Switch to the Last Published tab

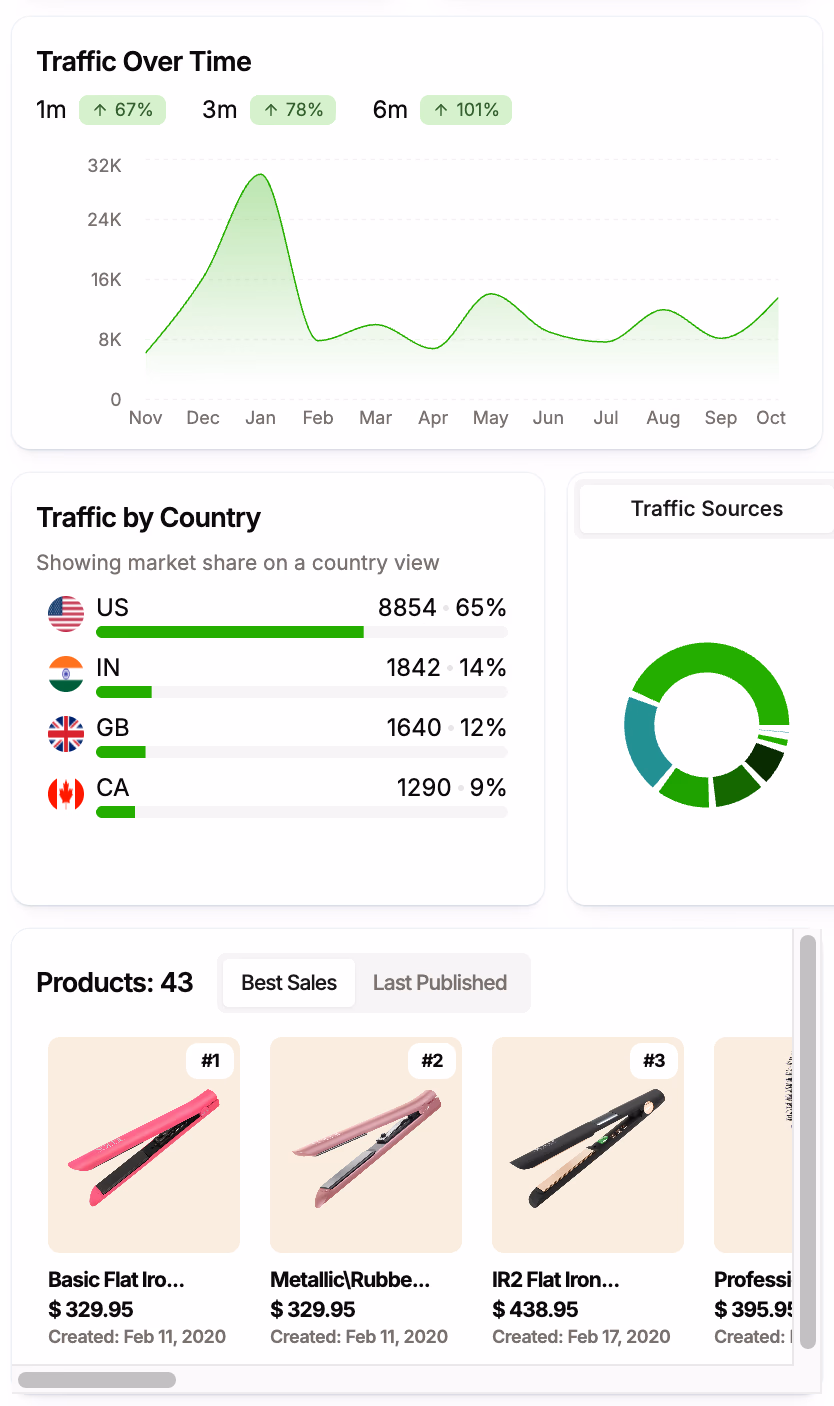click(x=440, y=983)
